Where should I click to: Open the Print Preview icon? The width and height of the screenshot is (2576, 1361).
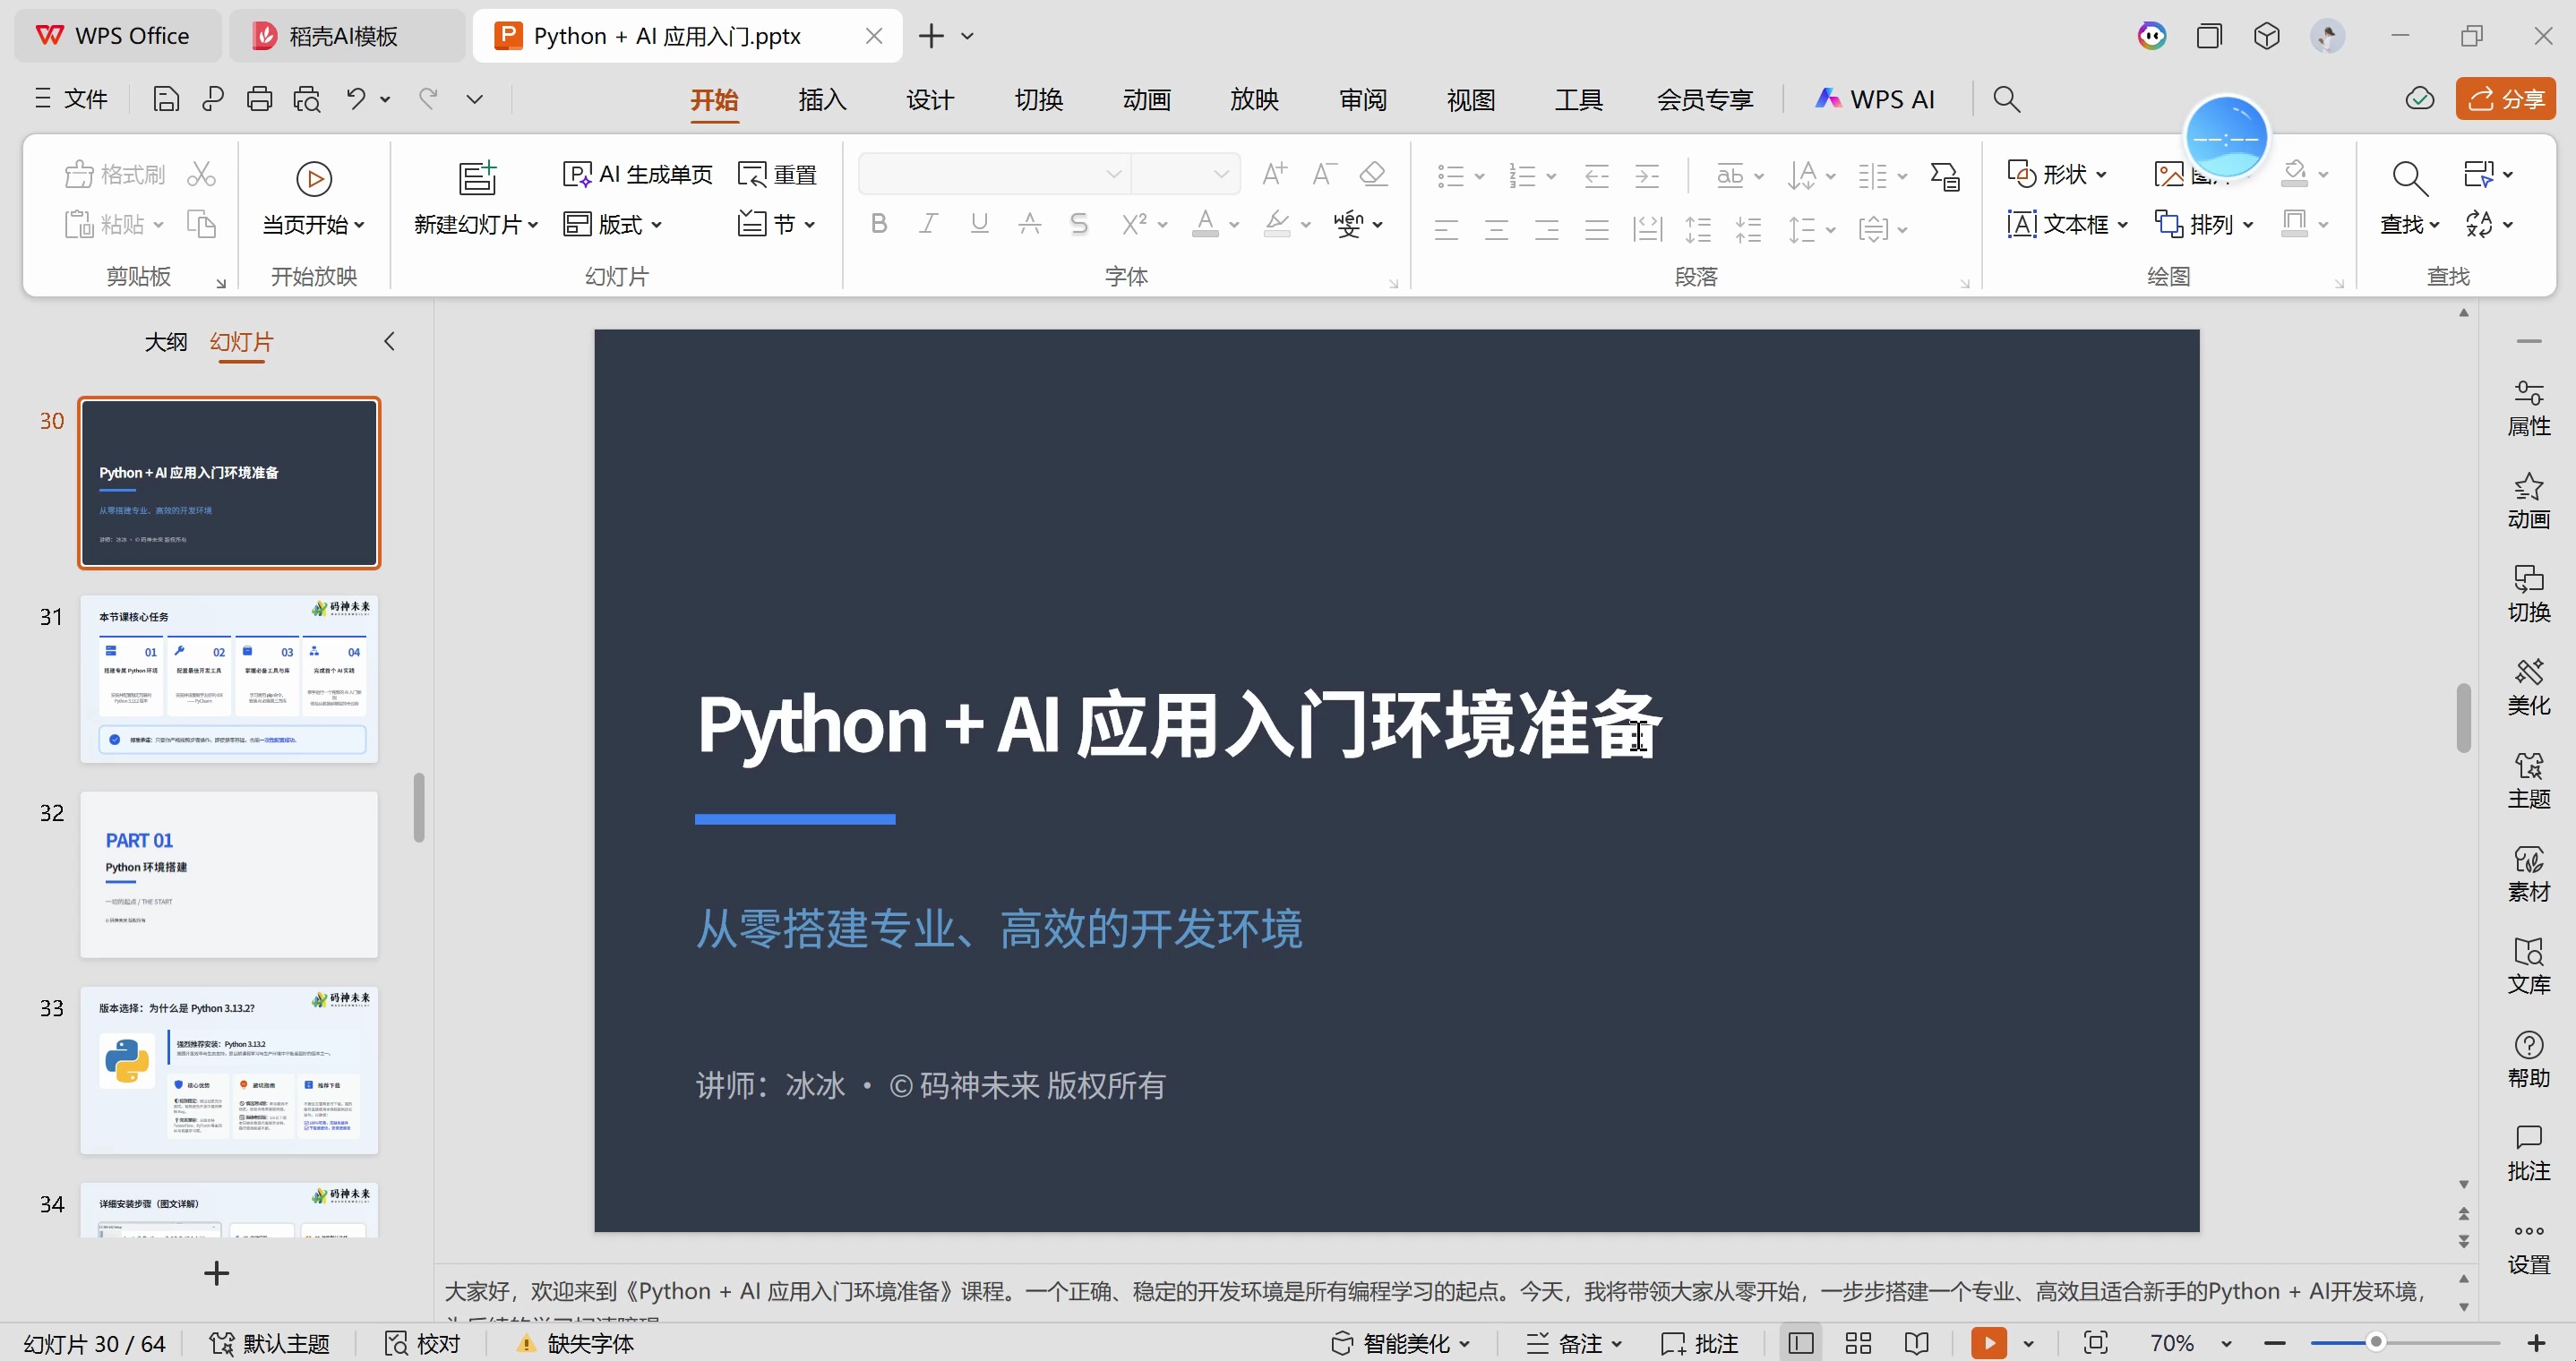tap(307, 99)
